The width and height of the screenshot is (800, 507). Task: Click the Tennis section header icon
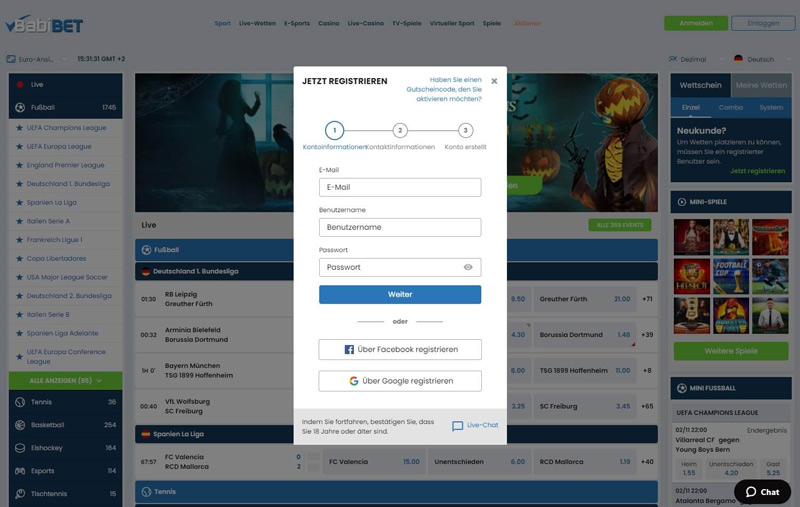(x=146, y=492)
